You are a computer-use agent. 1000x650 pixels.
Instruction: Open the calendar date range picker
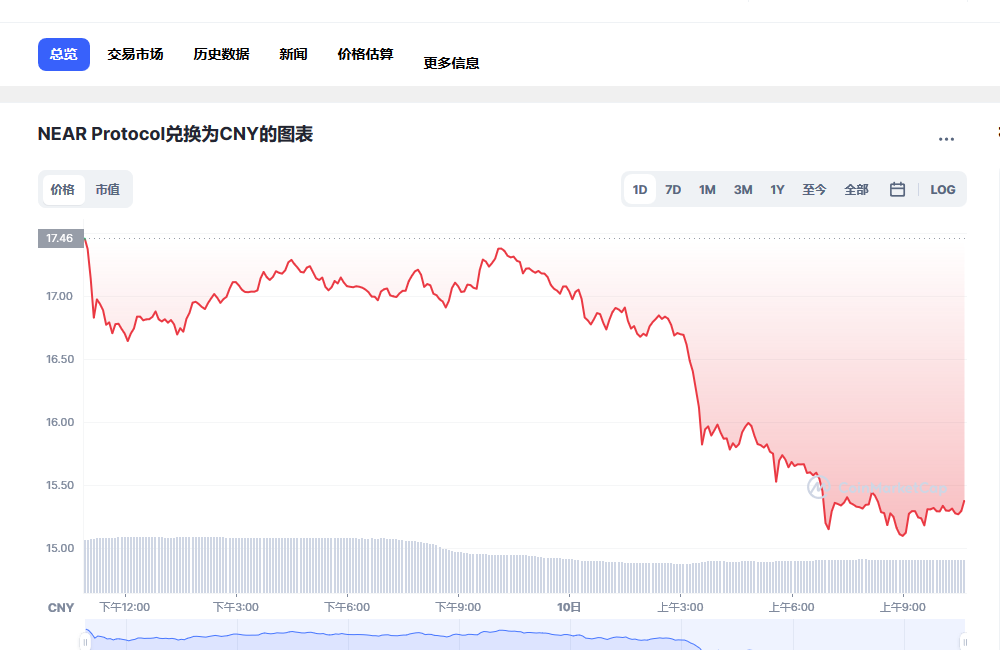(897, 189)
